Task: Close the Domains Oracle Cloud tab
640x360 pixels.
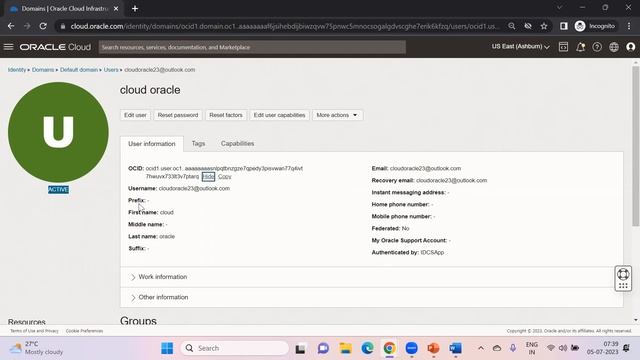Action: click(x=116, y=8)
